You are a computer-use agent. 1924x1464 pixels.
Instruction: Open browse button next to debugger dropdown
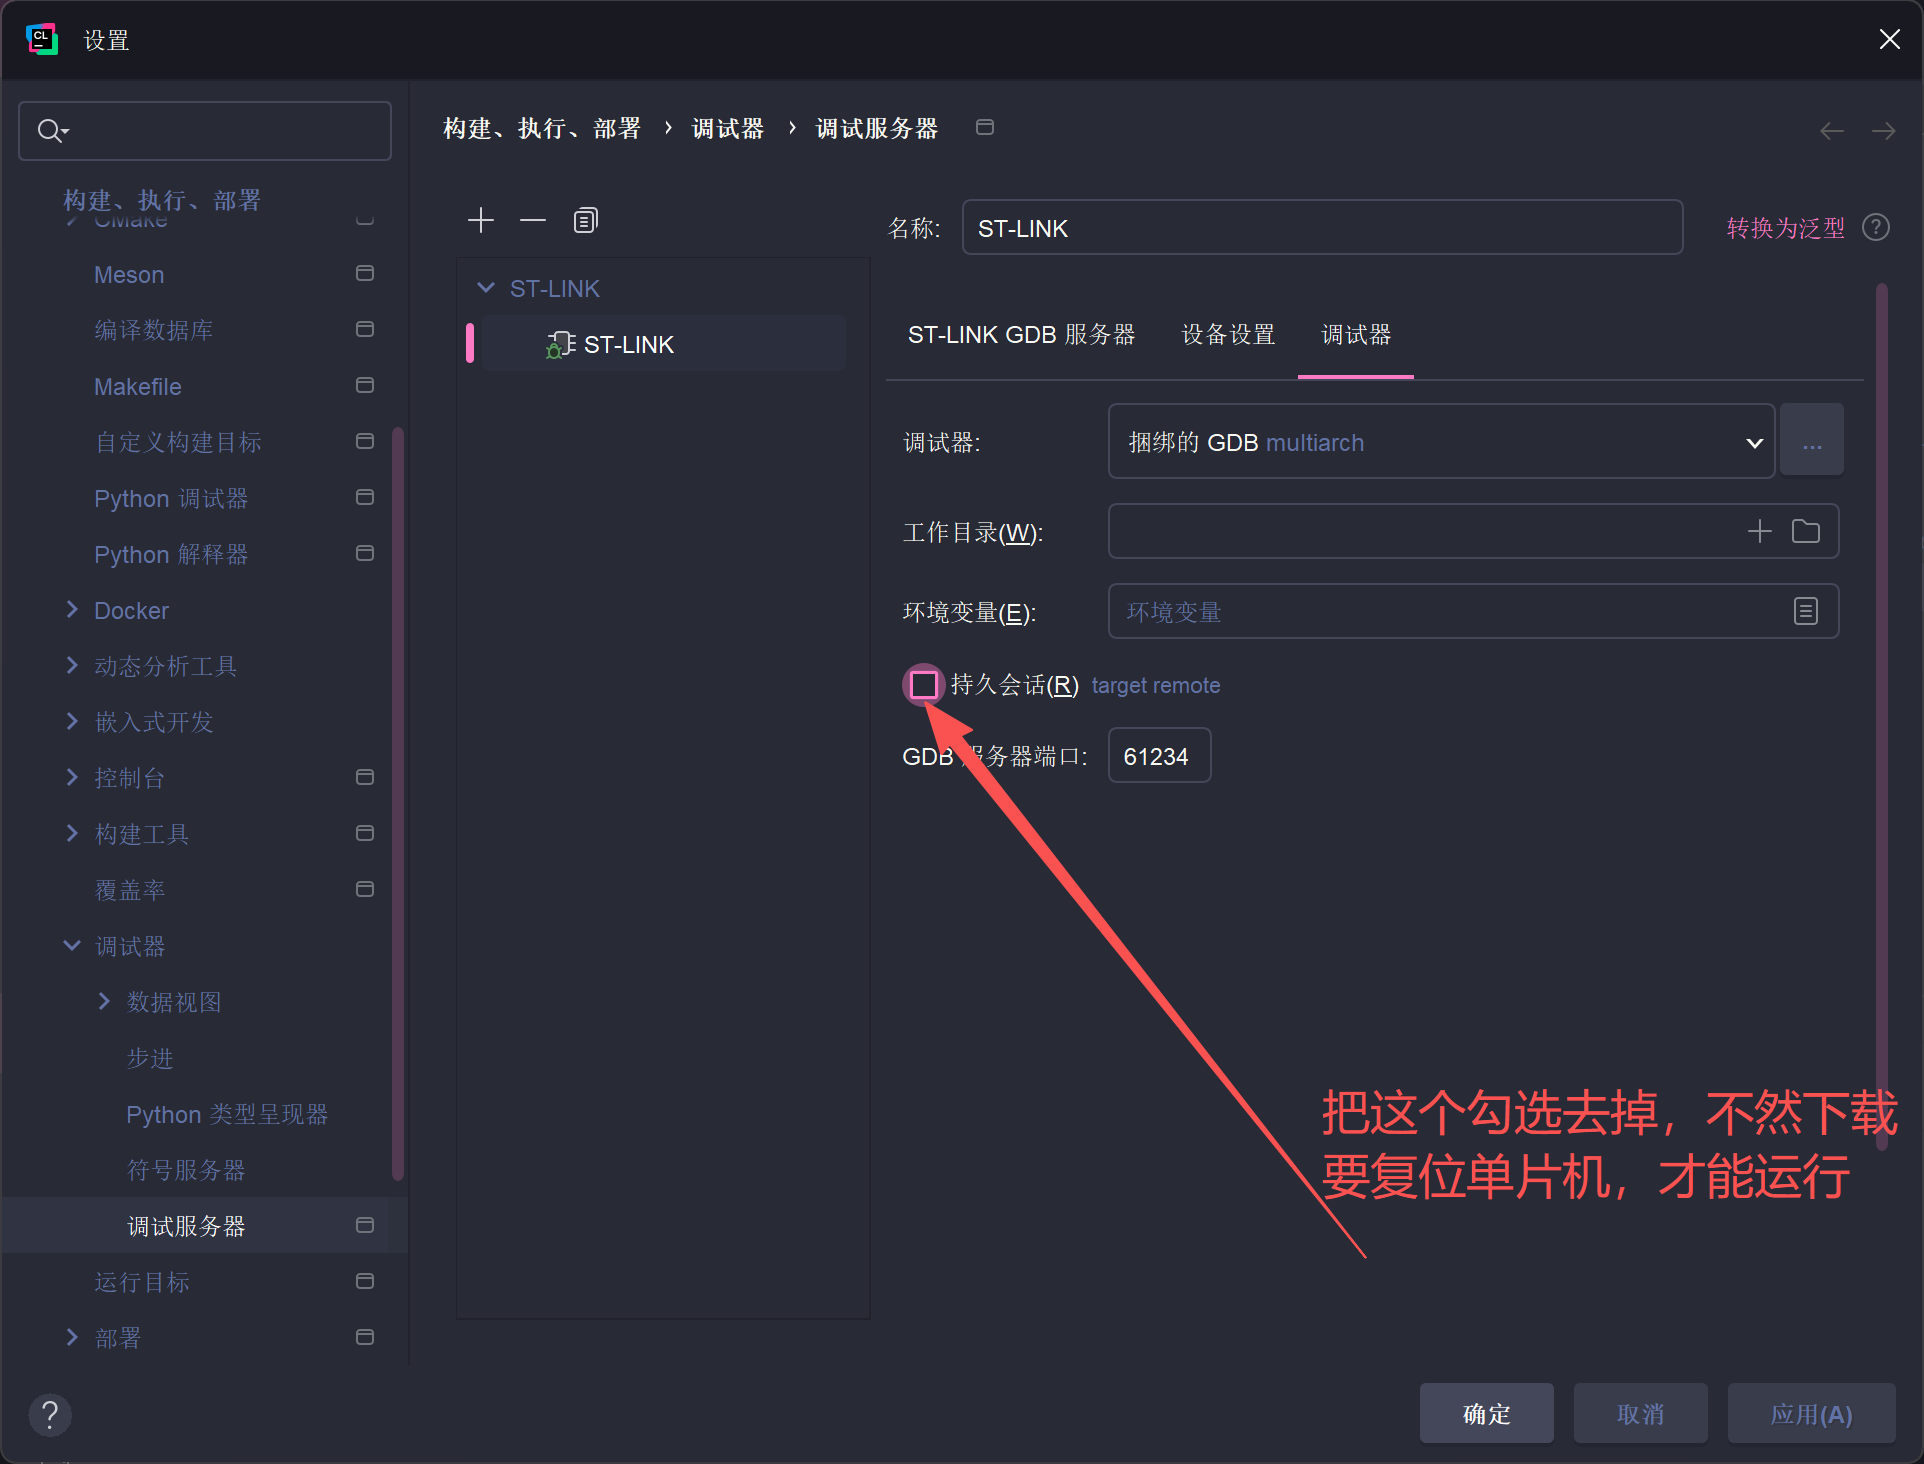[1812, 441]
